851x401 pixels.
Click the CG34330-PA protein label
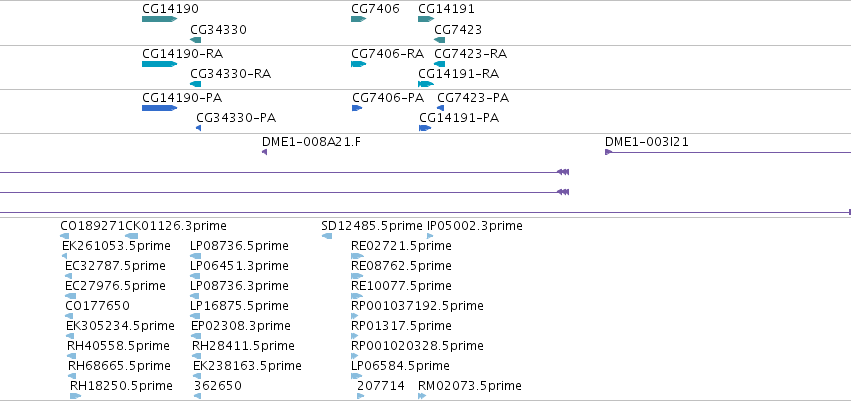(236, 118)
